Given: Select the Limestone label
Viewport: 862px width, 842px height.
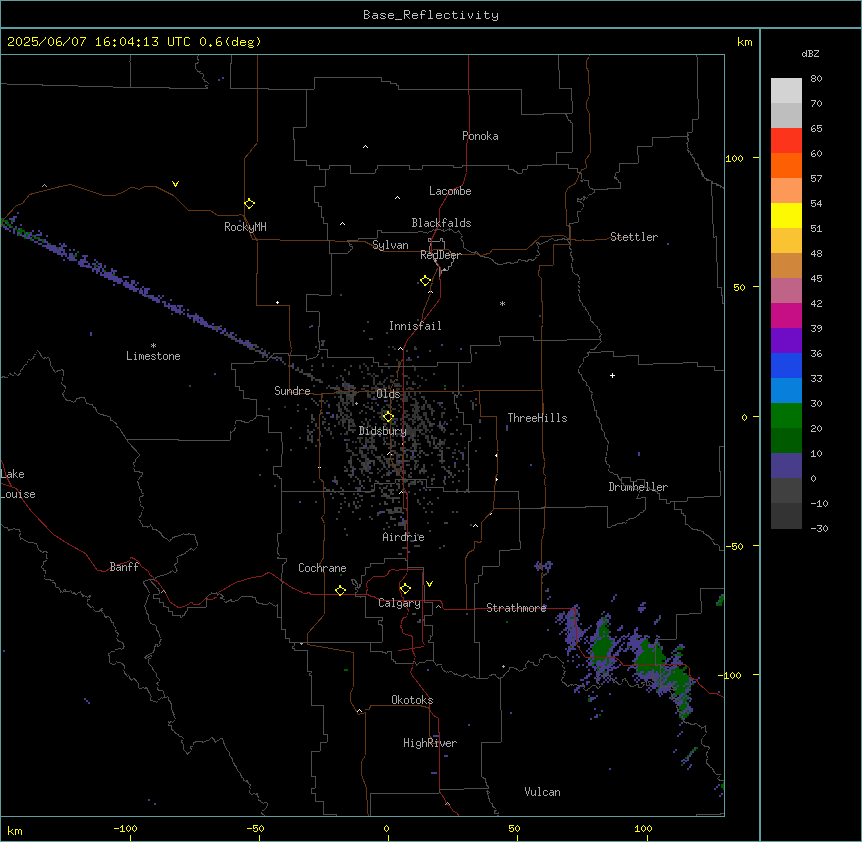Looking at the screenshot, I should [x=153, y=356].
